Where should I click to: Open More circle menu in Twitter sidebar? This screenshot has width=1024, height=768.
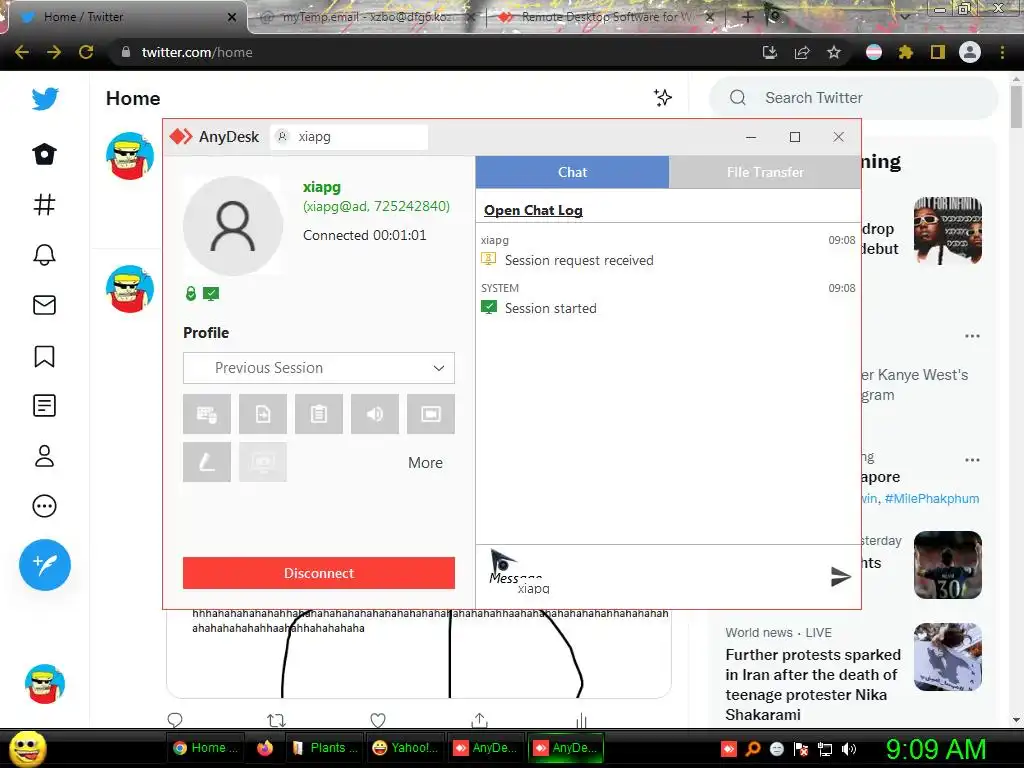44,506
